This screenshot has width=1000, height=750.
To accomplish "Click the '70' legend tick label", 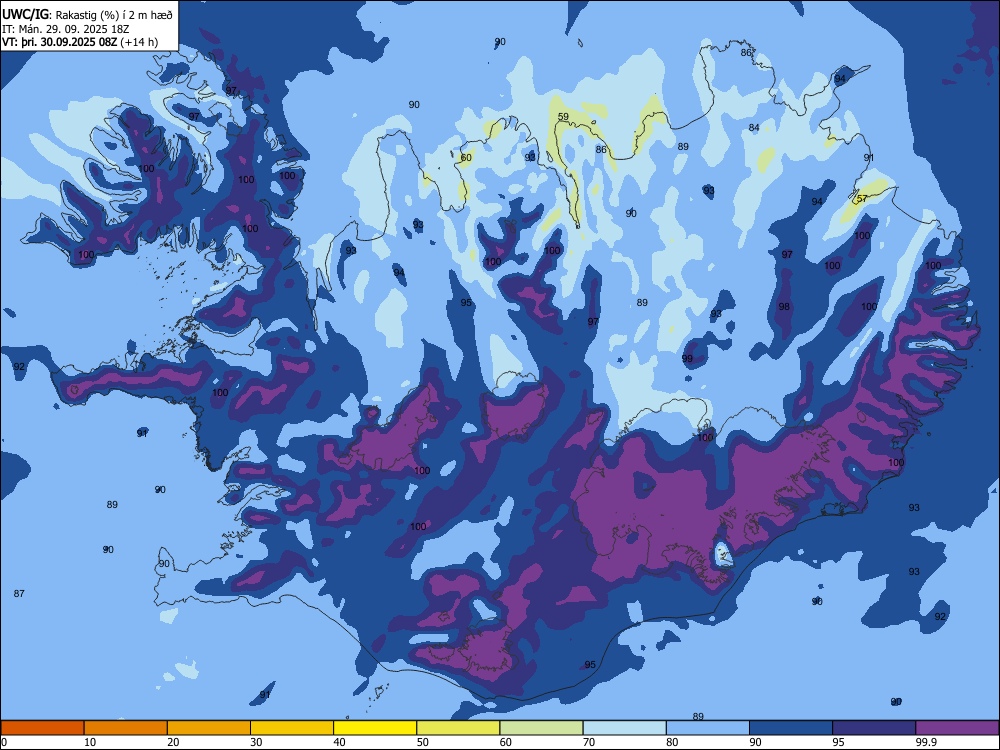I will 589,742.
